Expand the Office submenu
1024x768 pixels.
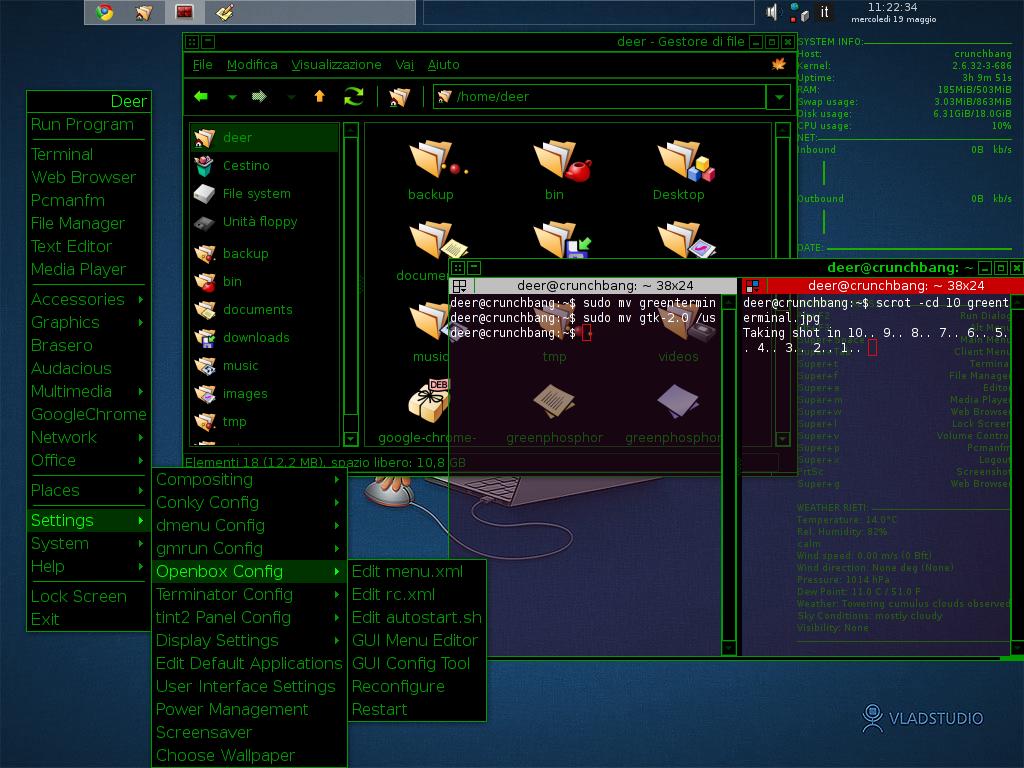pos(88,460)
